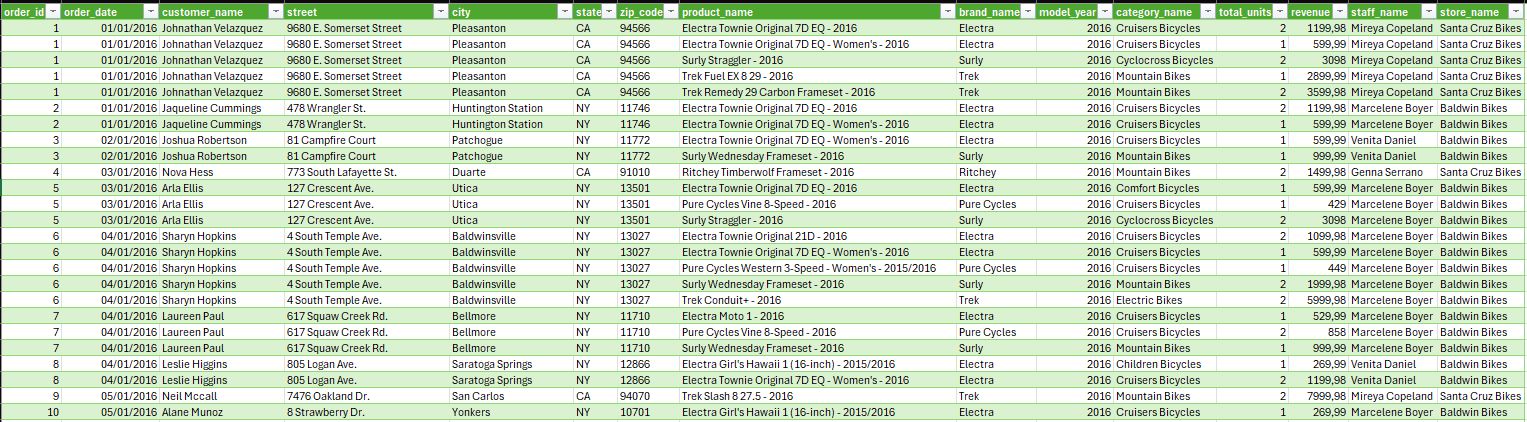Viewport: 1527px width, 422px height.
Task: Click the model_year cell in Alane Munoz row
Action: [1074, 412]
